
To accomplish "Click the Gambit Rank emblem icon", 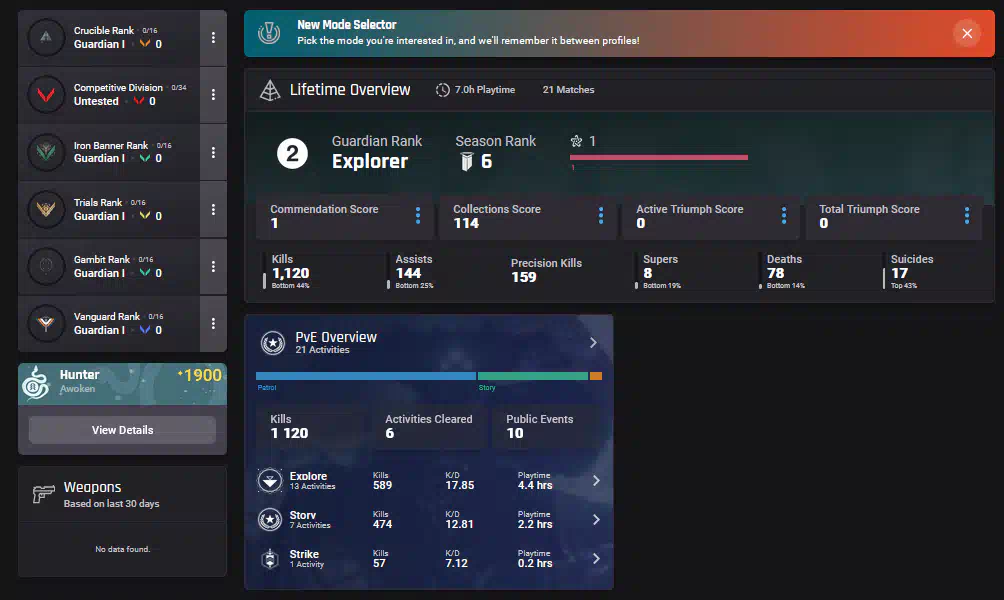I will [46, 266].
